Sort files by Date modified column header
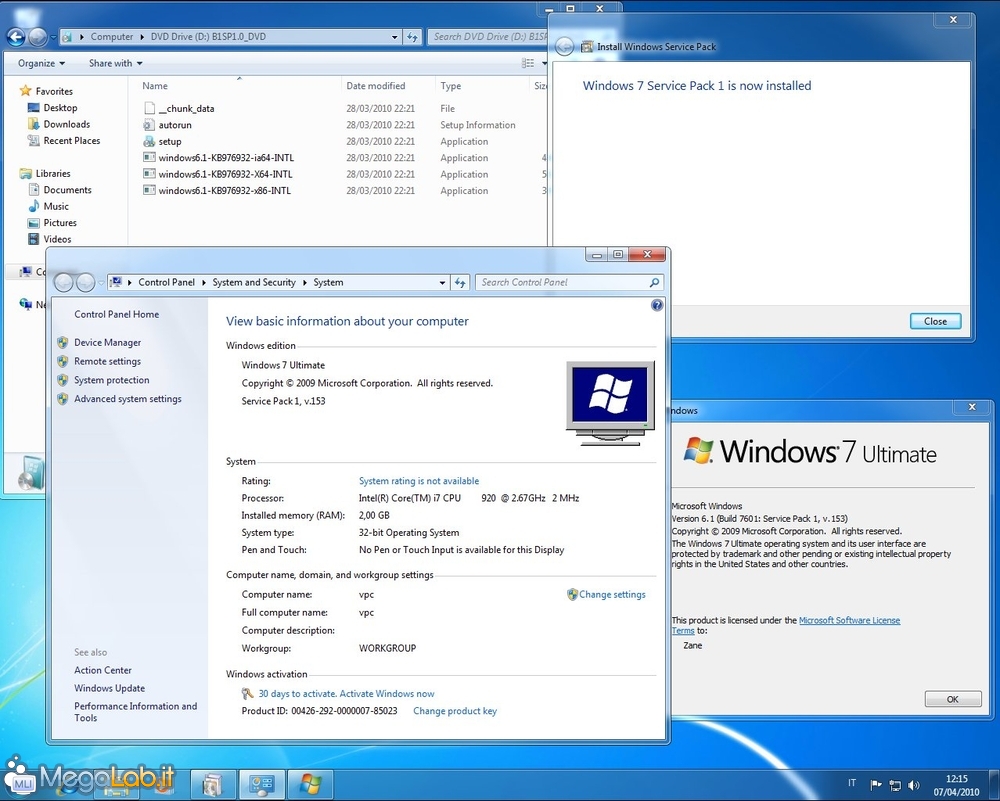 [x=376, y=86]
